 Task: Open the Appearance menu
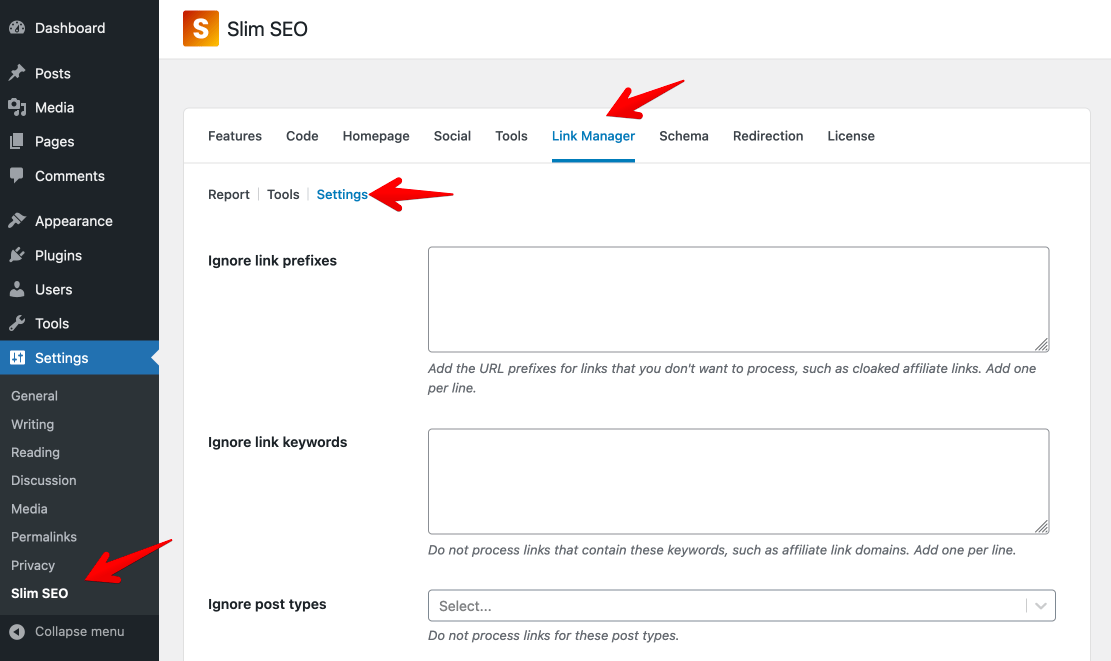tap(74, 221)
